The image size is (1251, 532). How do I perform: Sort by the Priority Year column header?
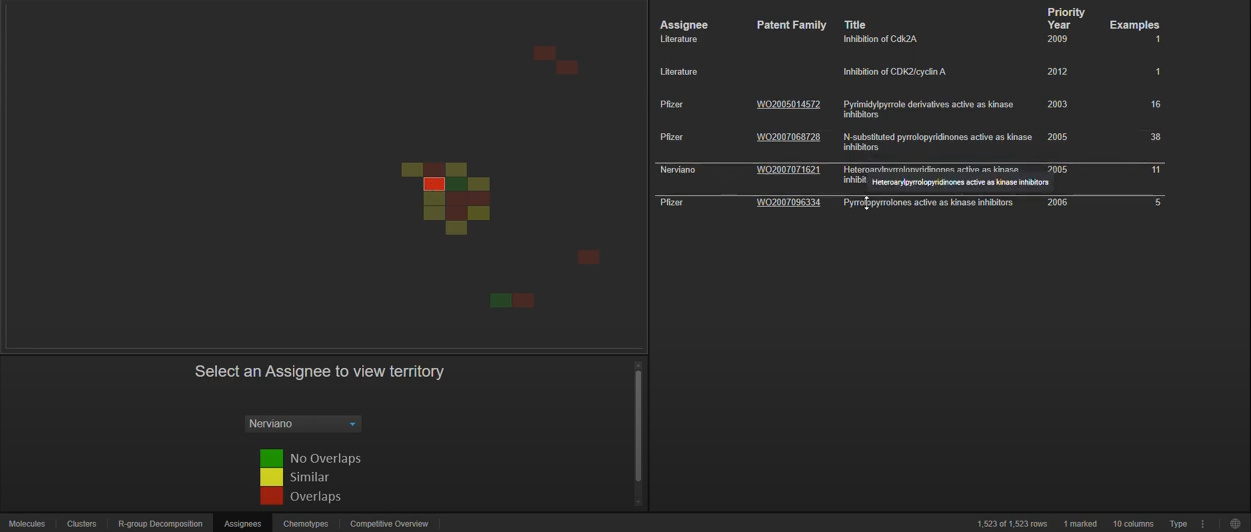[1066, 19]
